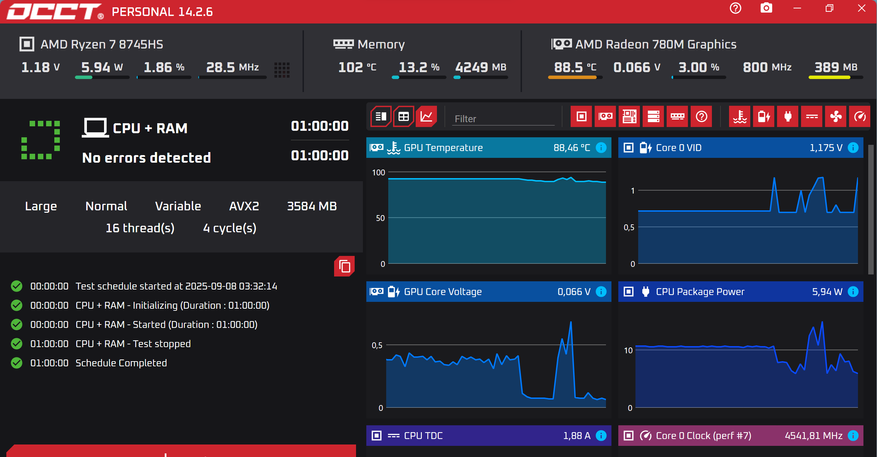This screenshot has height=457, width=877.
Task: Select the Core 0 VID graph header
Action: tap(741, 148)
